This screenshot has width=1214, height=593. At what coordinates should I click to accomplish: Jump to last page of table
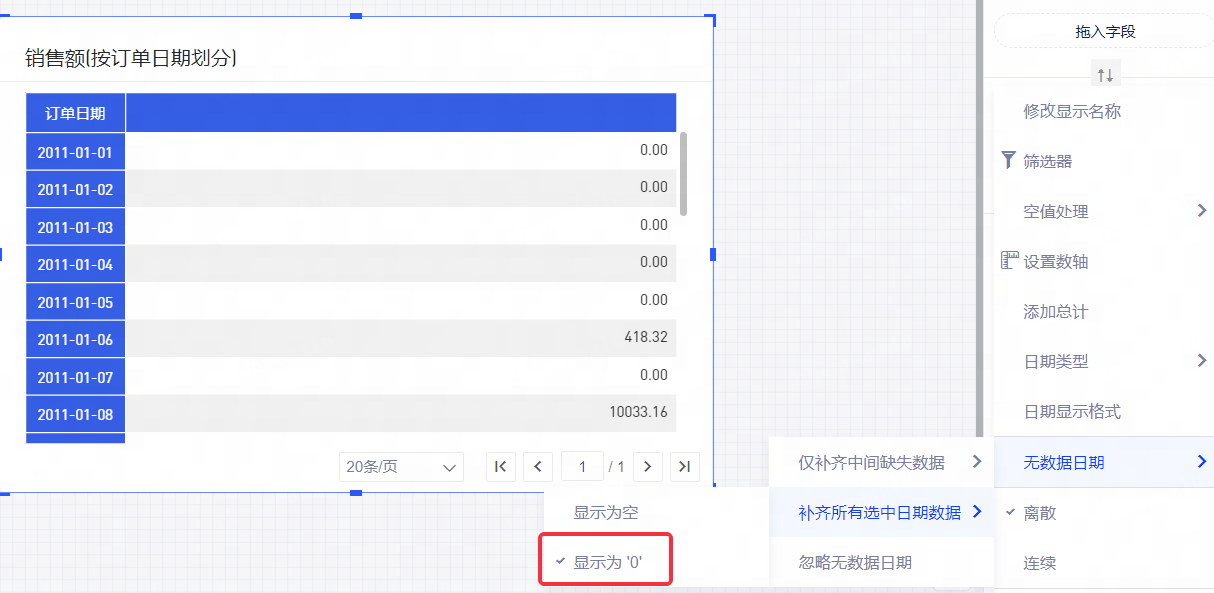685,466
